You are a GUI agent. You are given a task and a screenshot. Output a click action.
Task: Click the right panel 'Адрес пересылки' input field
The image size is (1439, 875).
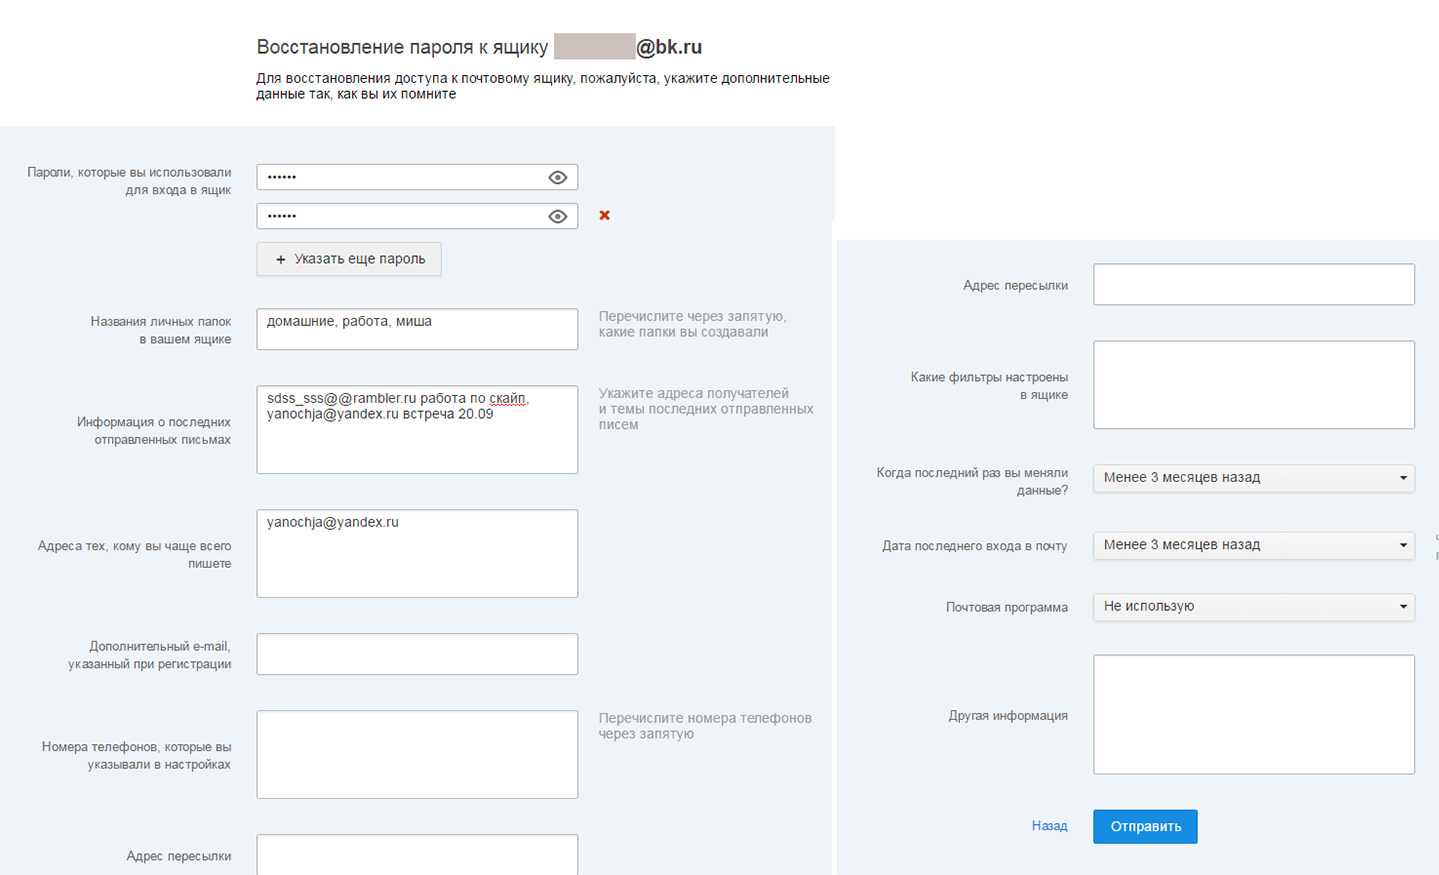[x=1254, y=284]
